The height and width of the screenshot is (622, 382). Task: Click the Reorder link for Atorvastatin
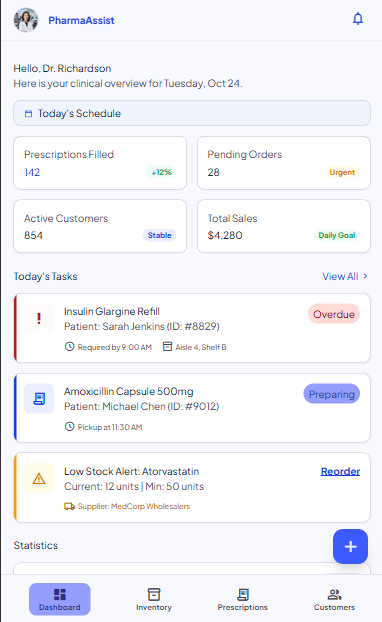[340, 471]
